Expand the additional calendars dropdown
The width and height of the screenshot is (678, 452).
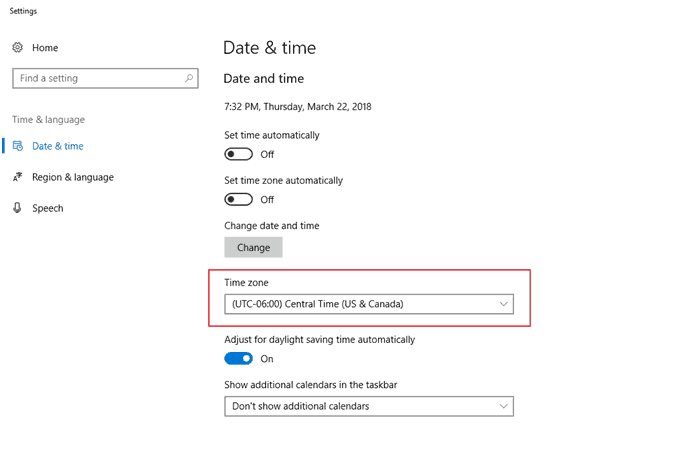(x=368, y=406)
